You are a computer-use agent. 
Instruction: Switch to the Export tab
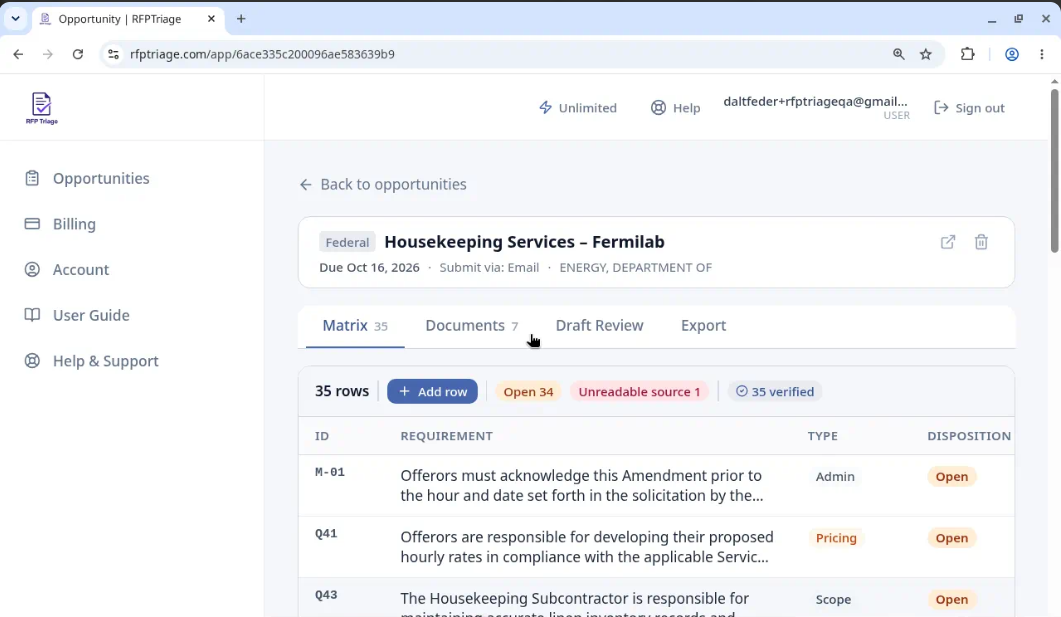click(x=703, y=325)
